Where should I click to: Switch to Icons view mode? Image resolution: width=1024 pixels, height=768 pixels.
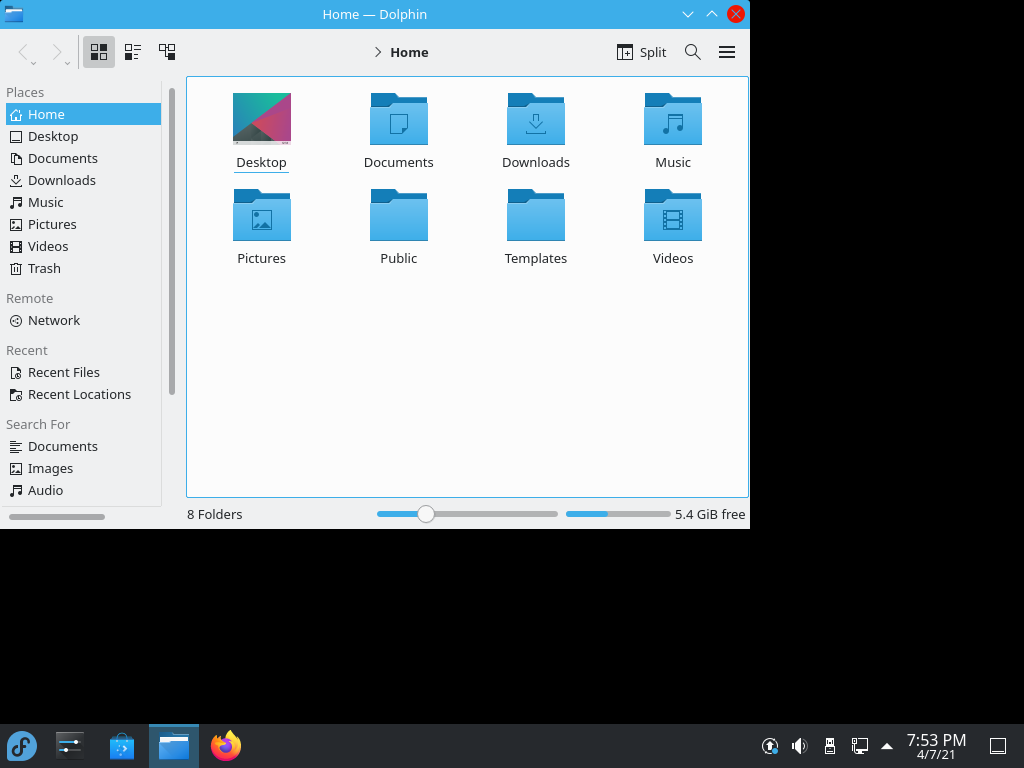coord(99,52)
